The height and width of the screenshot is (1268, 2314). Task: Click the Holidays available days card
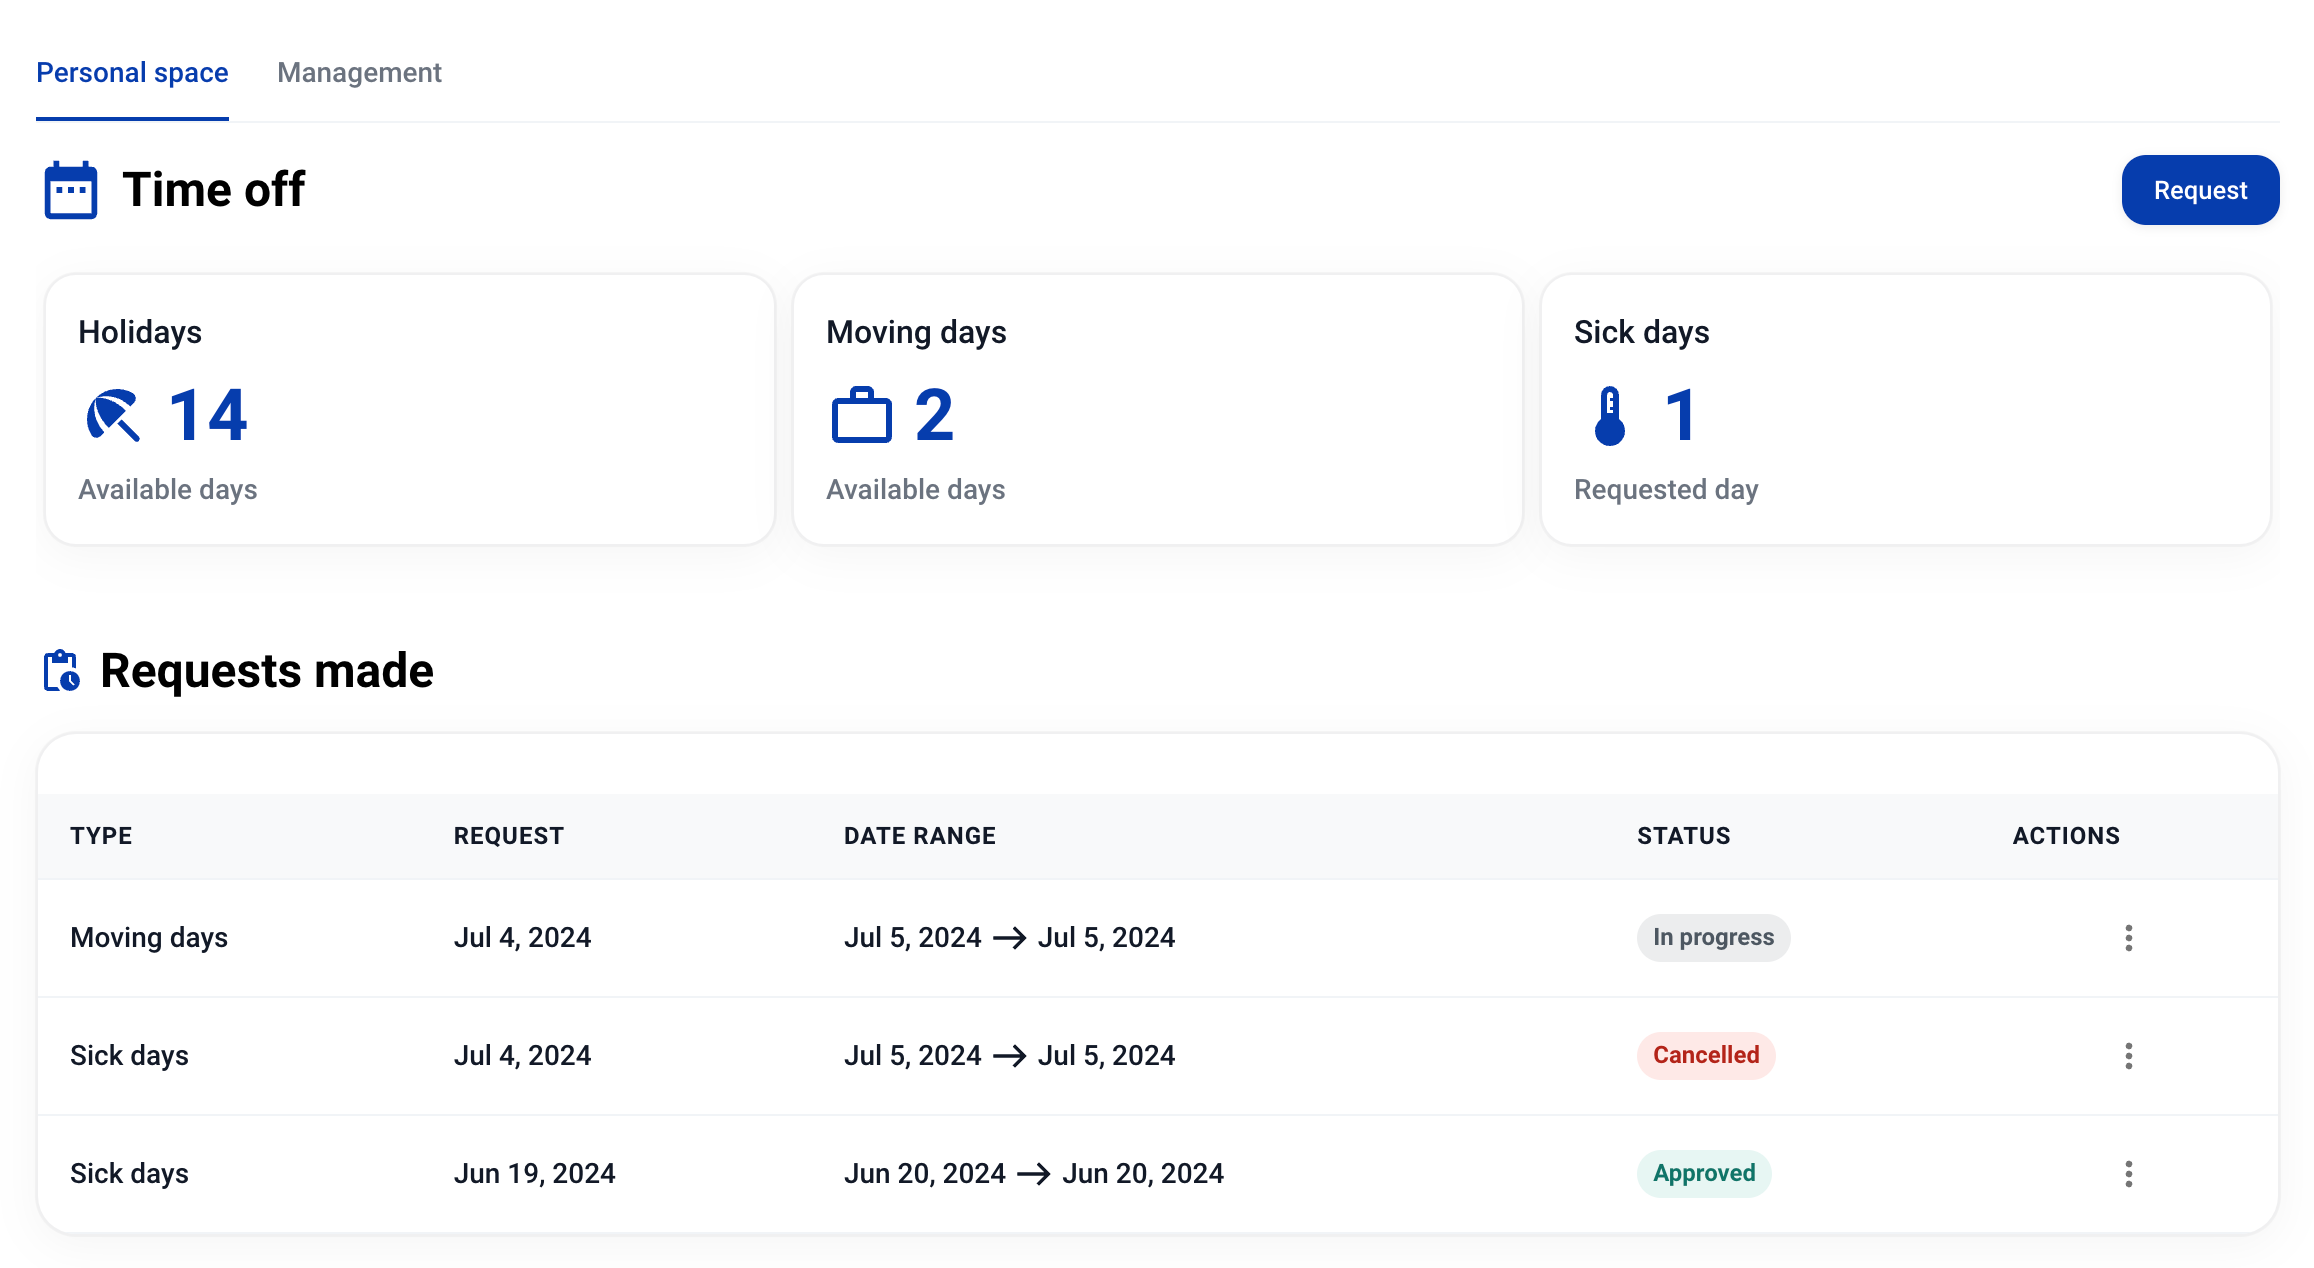(410, 410)
